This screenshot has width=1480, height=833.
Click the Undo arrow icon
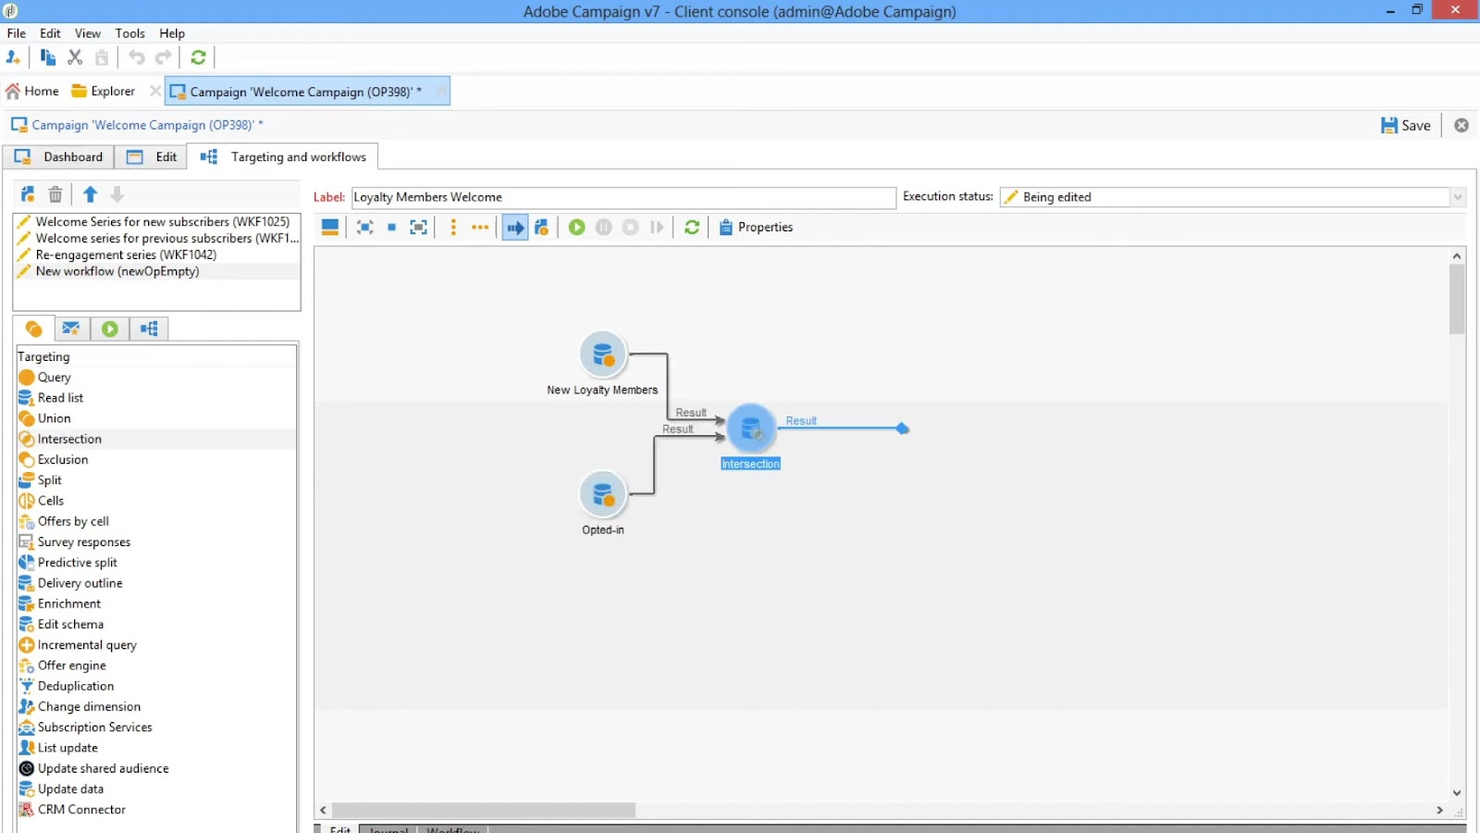tap(137, 58)
